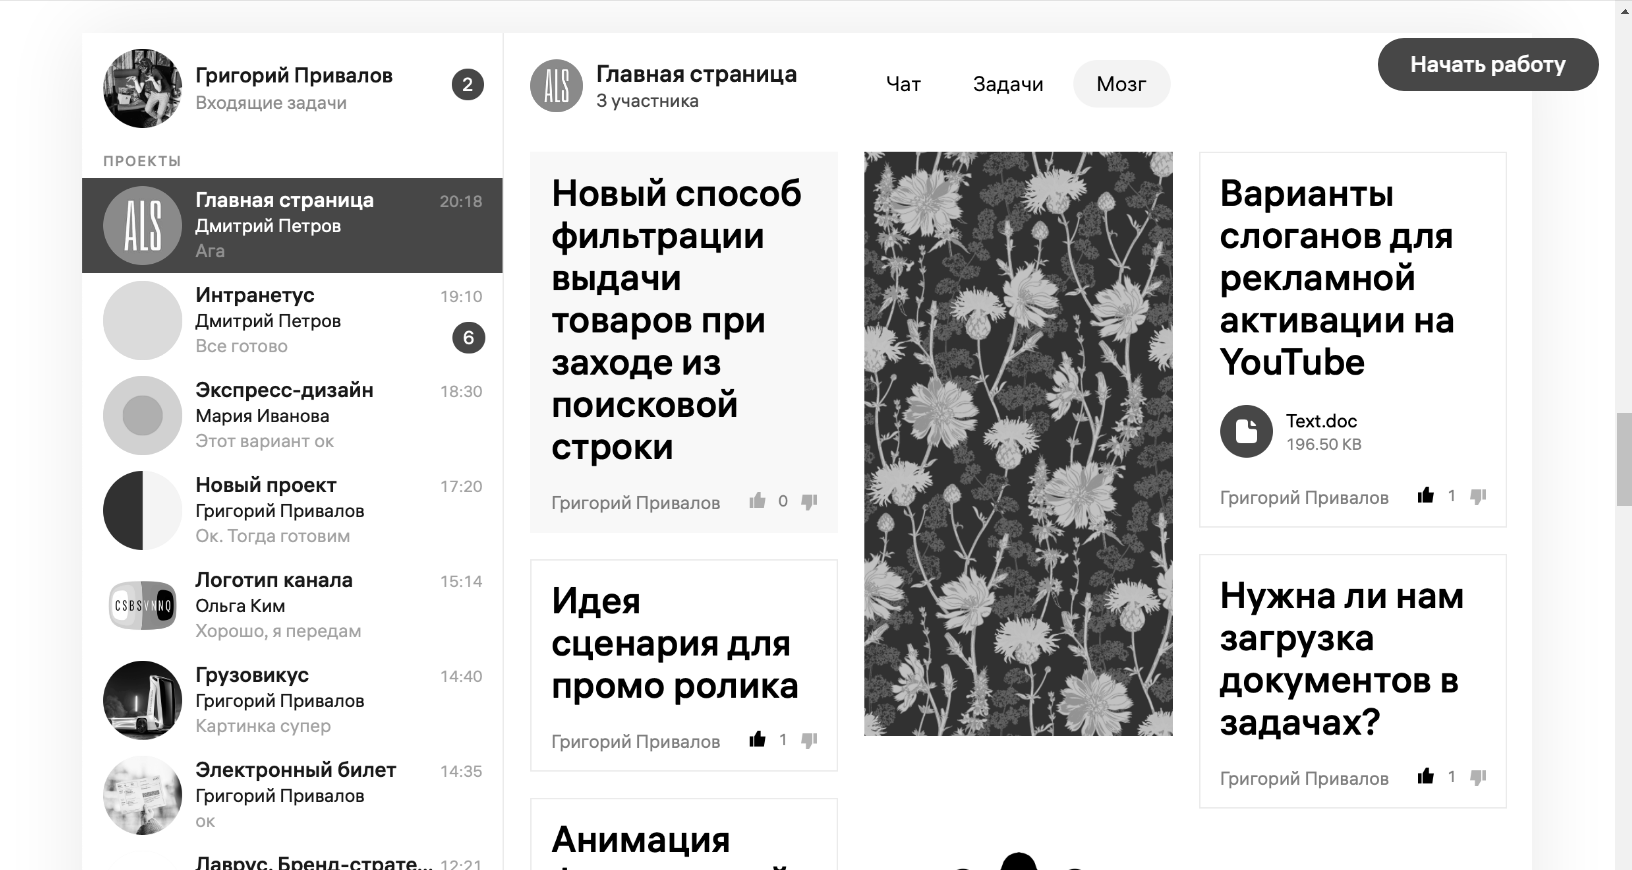Click thumbs down on YouTube slogans card
This screenshot has width=1632, height=870.
tap(1478, 496)
